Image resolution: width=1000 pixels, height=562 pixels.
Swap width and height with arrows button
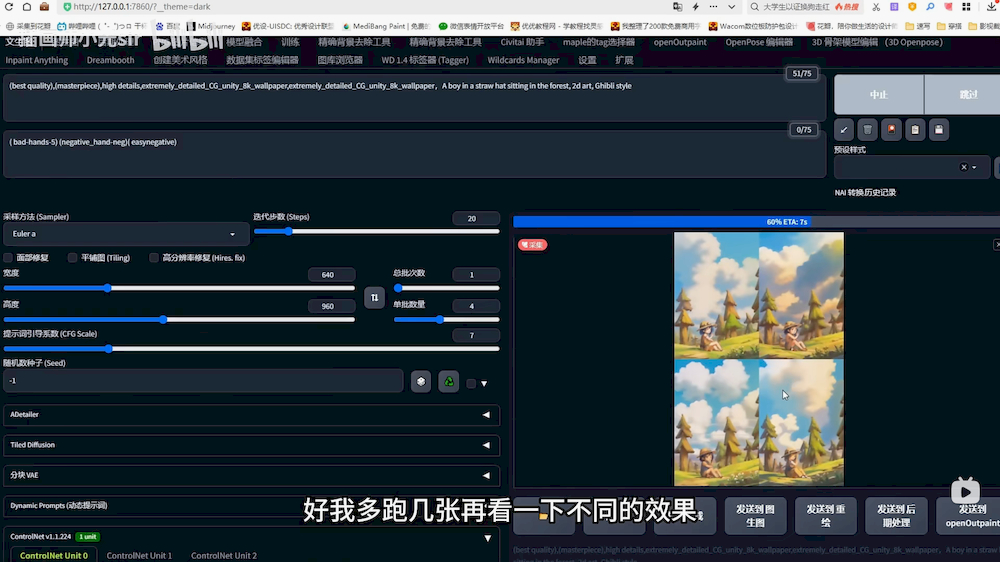374,297
